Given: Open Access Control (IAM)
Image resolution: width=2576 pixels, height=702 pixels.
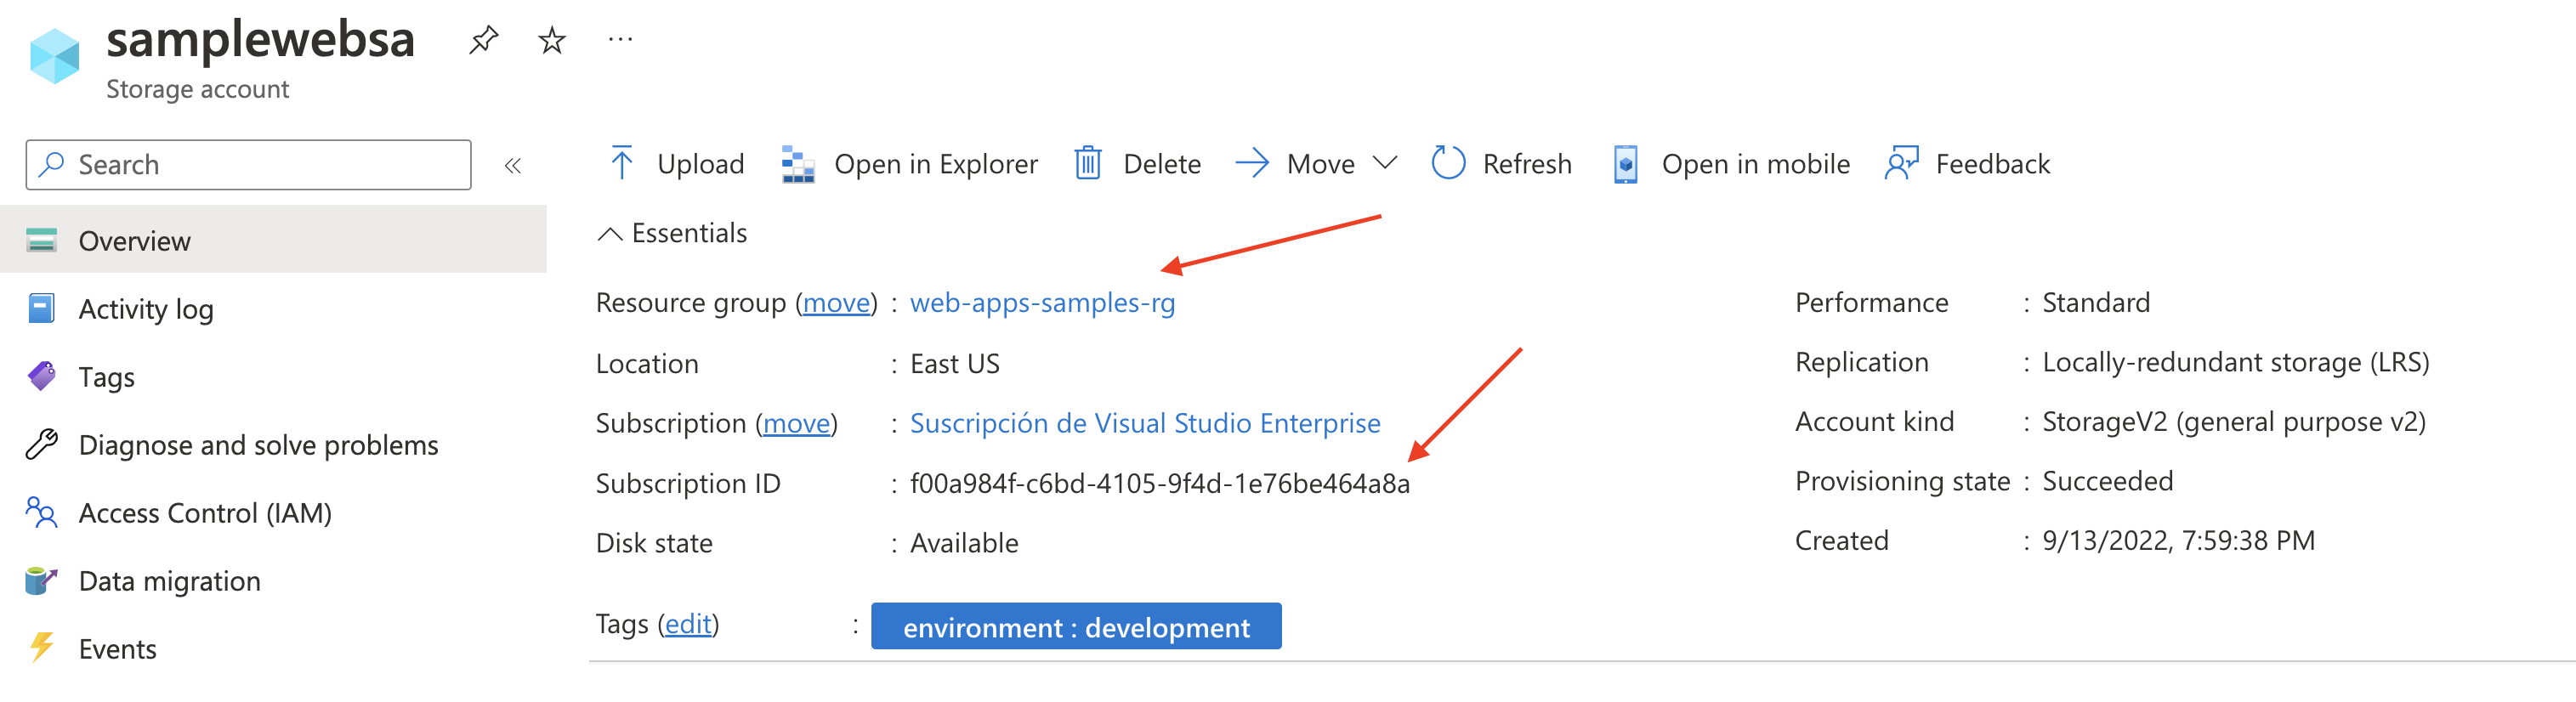Looking at the screenshot, I should point(273,512).
